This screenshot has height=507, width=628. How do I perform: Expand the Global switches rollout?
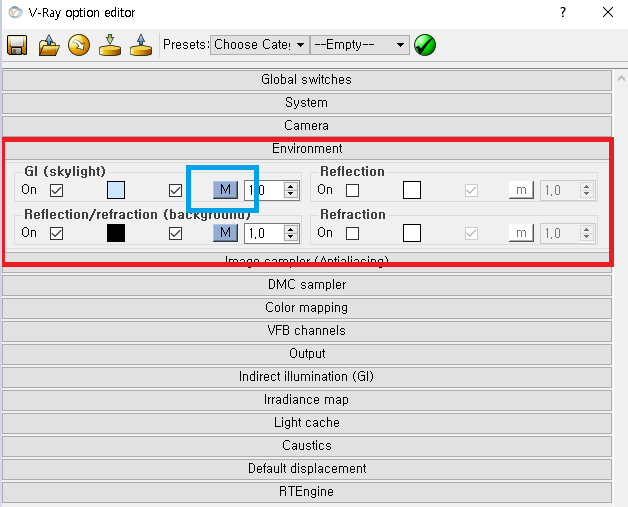point(307,80)
